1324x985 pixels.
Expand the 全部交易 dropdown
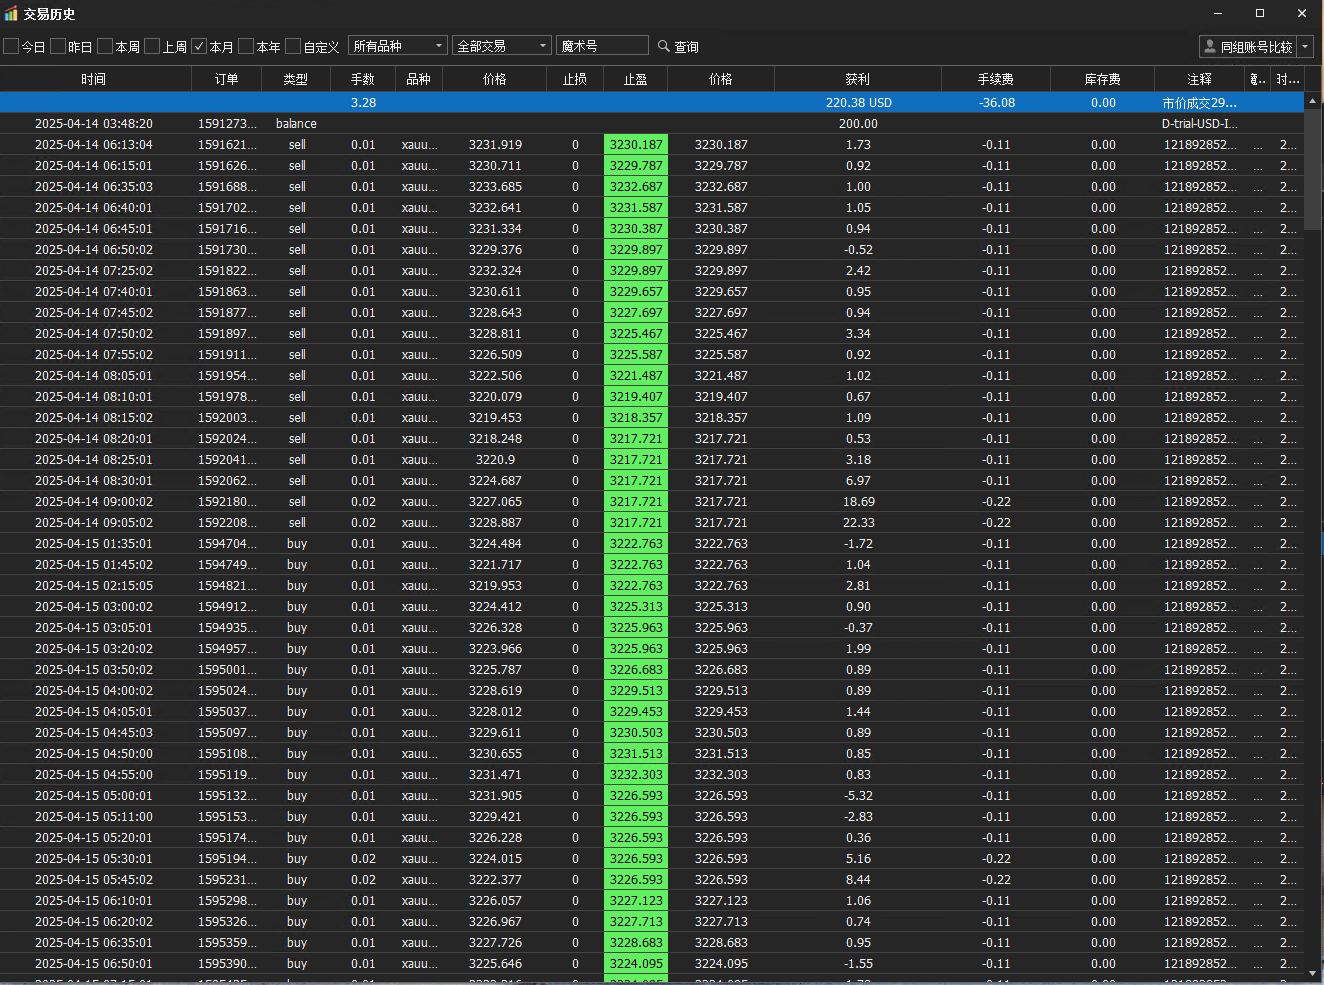[501, 46]
